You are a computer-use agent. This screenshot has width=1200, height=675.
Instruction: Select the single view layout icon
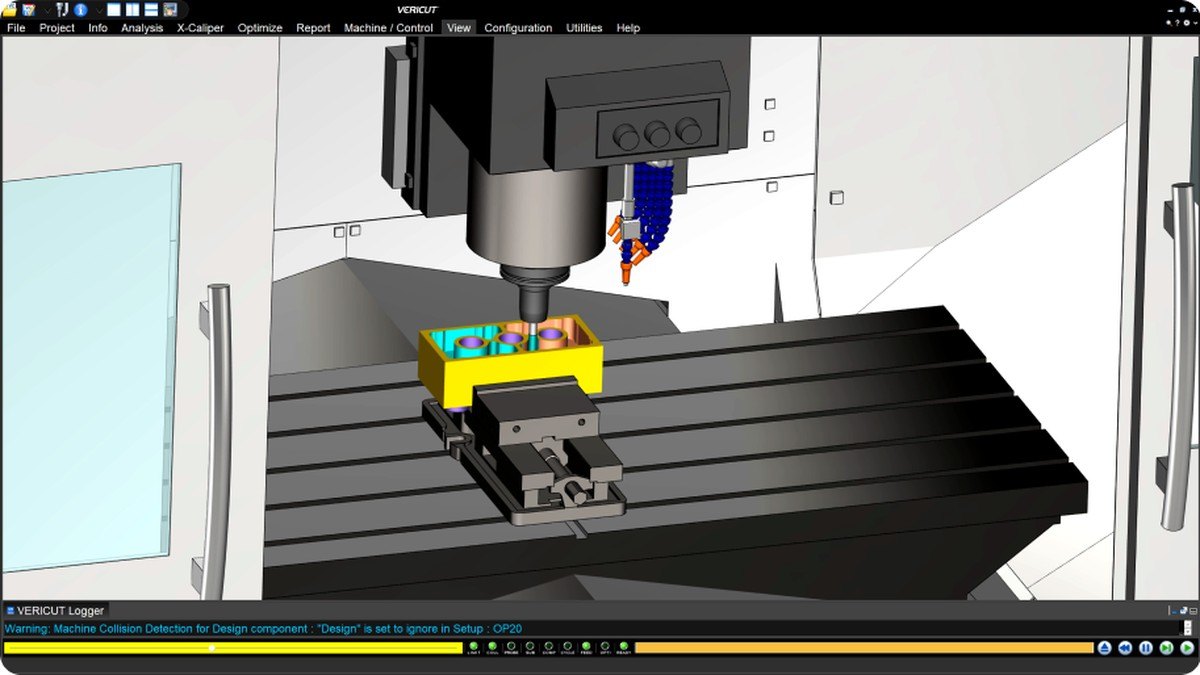point(113,10)
